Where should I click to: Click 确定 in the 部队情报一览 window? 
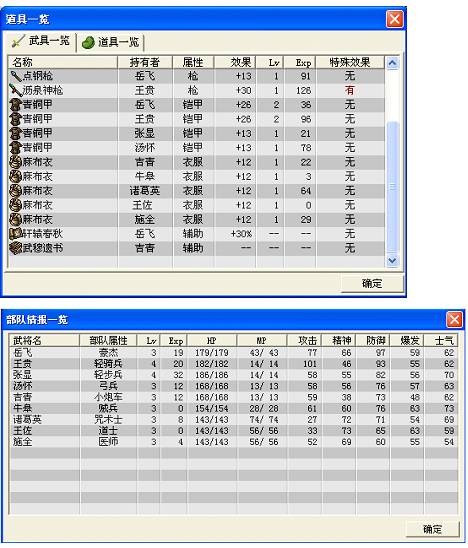(432, 529)
